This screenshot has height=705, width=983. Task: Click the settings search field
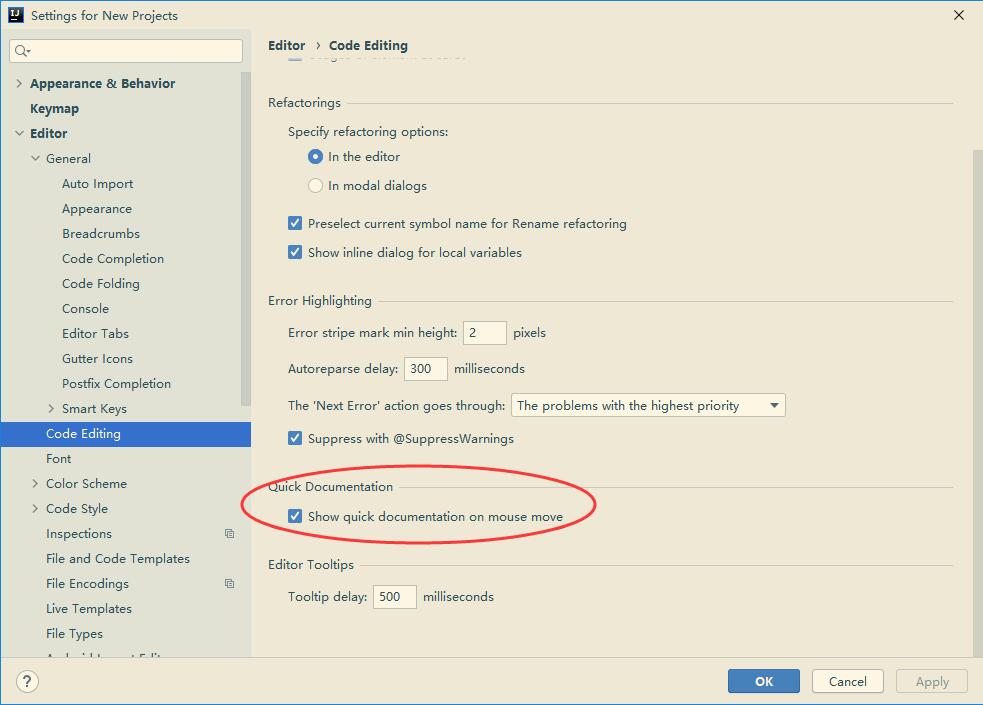coord(126,51)
